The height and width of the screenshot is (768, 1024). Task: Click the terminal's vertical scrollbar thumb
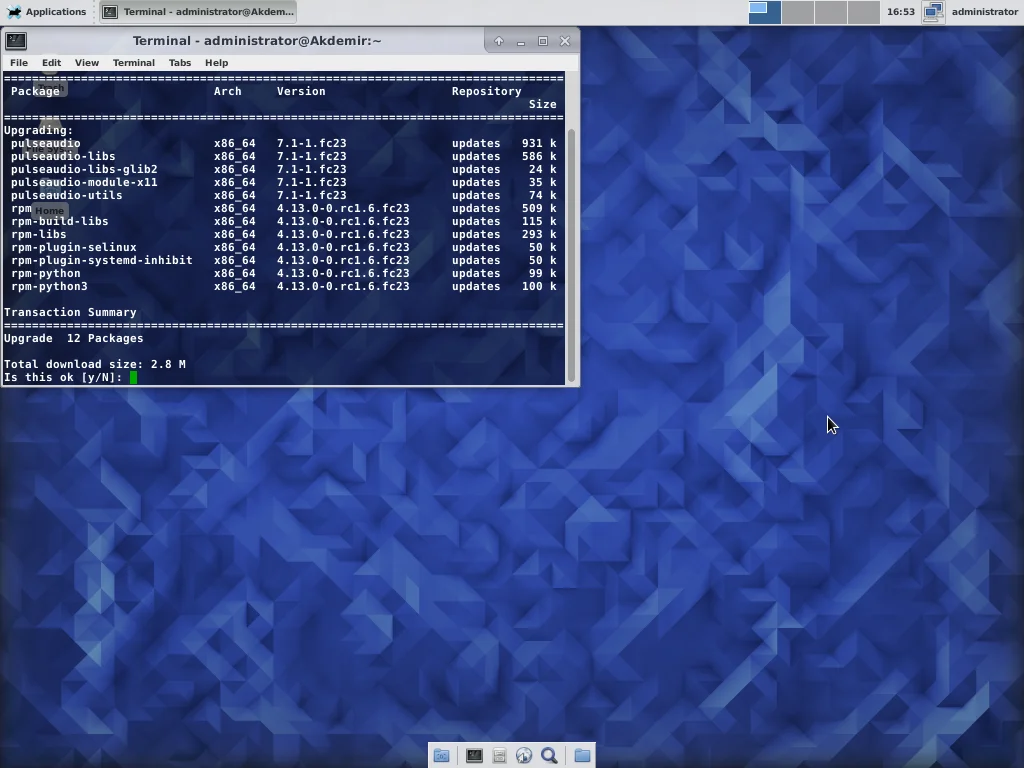(571, 255)
